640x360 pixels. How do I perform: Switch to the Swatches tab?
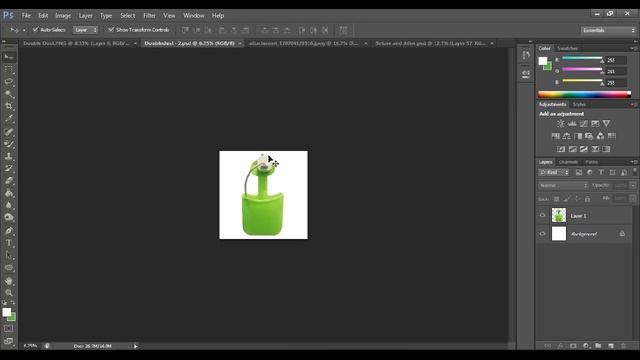point(567,48)
